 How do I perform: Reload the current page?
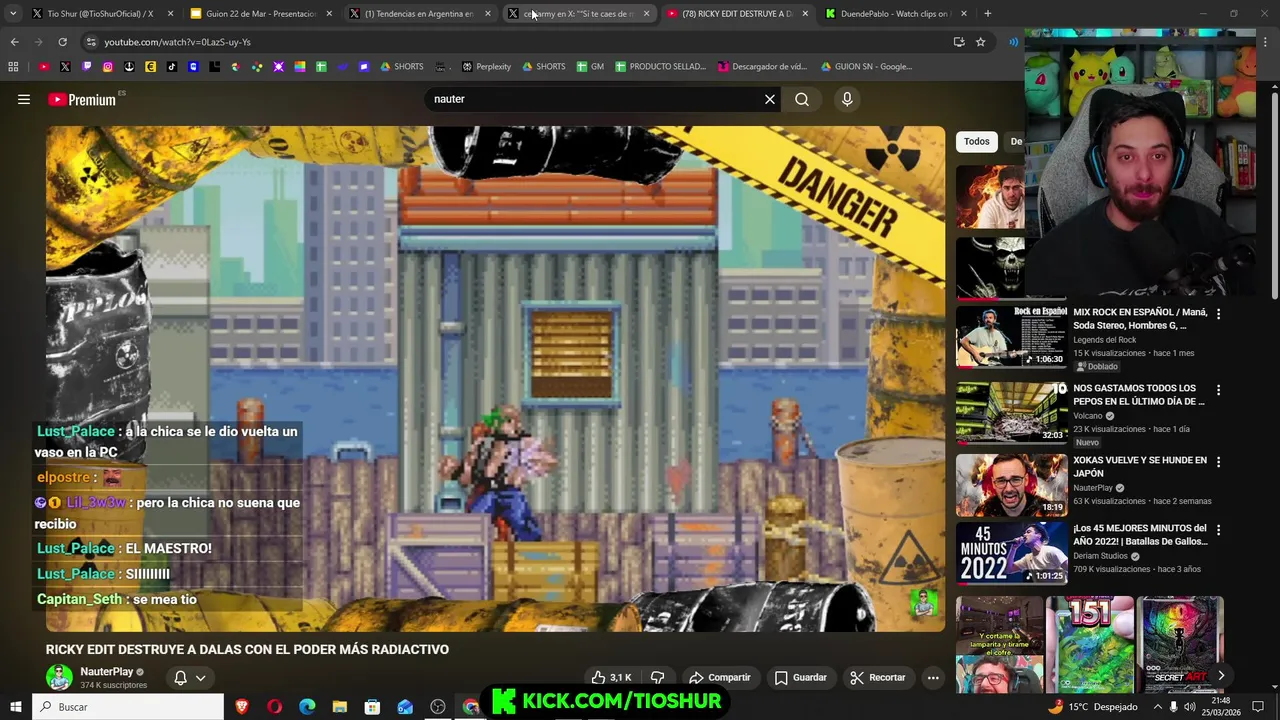(x=62, y=42)
